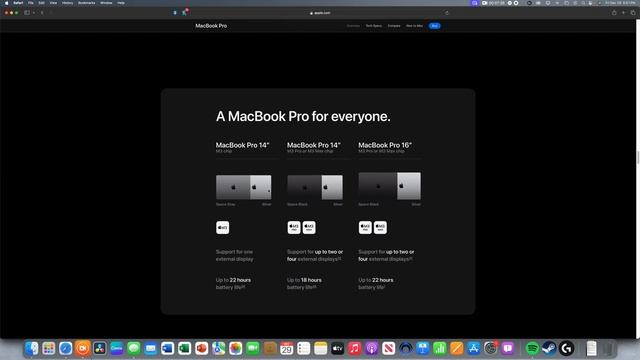
Task: Open the Apple TV app in the Dock
Action: coord(338,348)
